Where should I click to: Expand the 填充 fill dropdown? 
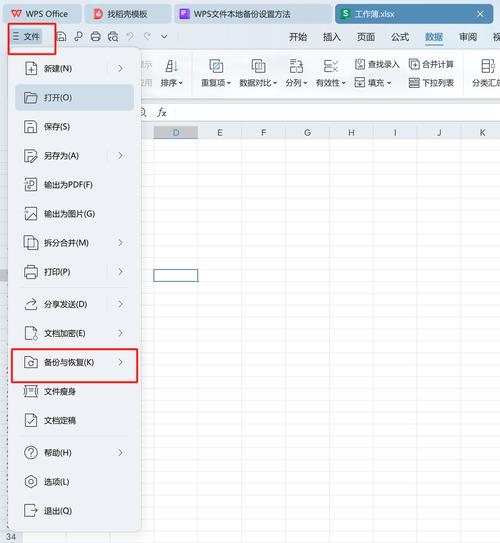click(373, 83)
